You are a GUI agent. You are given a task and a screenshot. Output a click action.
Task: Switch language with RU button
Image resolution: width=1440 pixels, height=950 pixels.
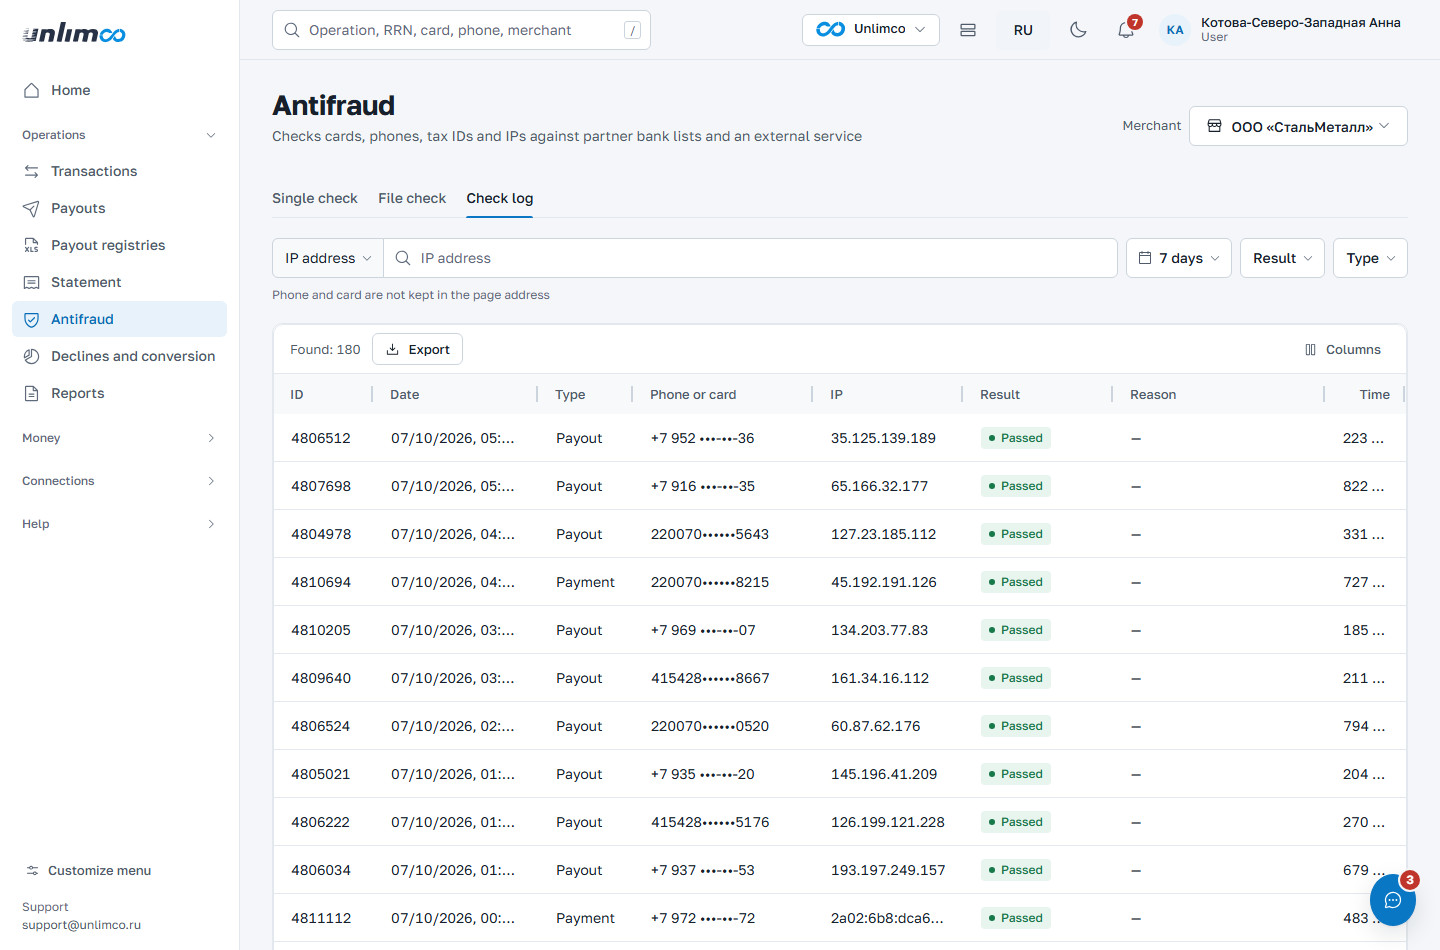1023,30
